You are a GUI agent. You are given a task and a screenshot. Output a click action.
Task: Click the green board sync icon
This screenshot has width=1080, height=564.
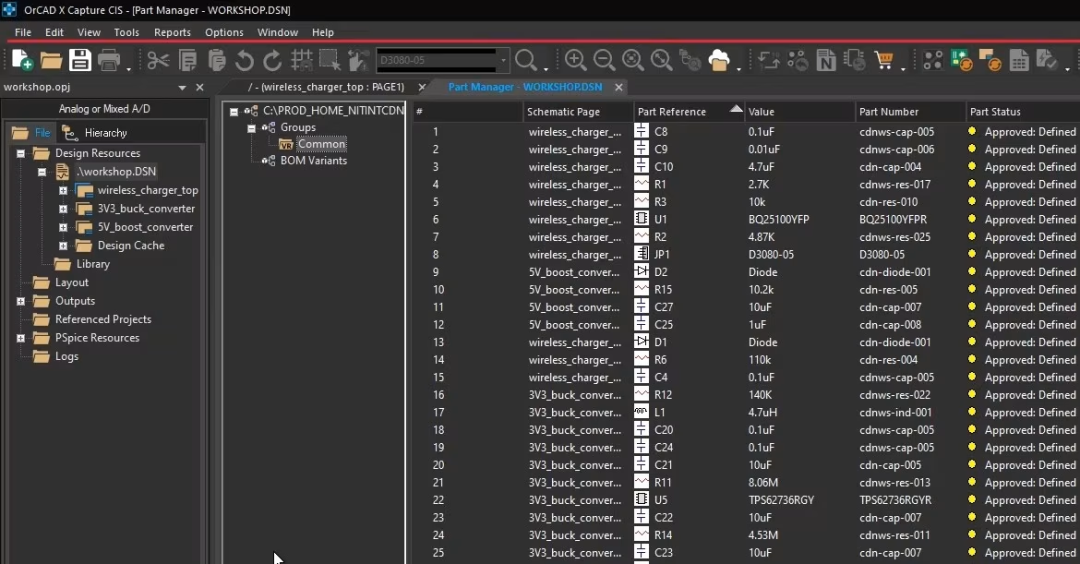coord(962,61)
